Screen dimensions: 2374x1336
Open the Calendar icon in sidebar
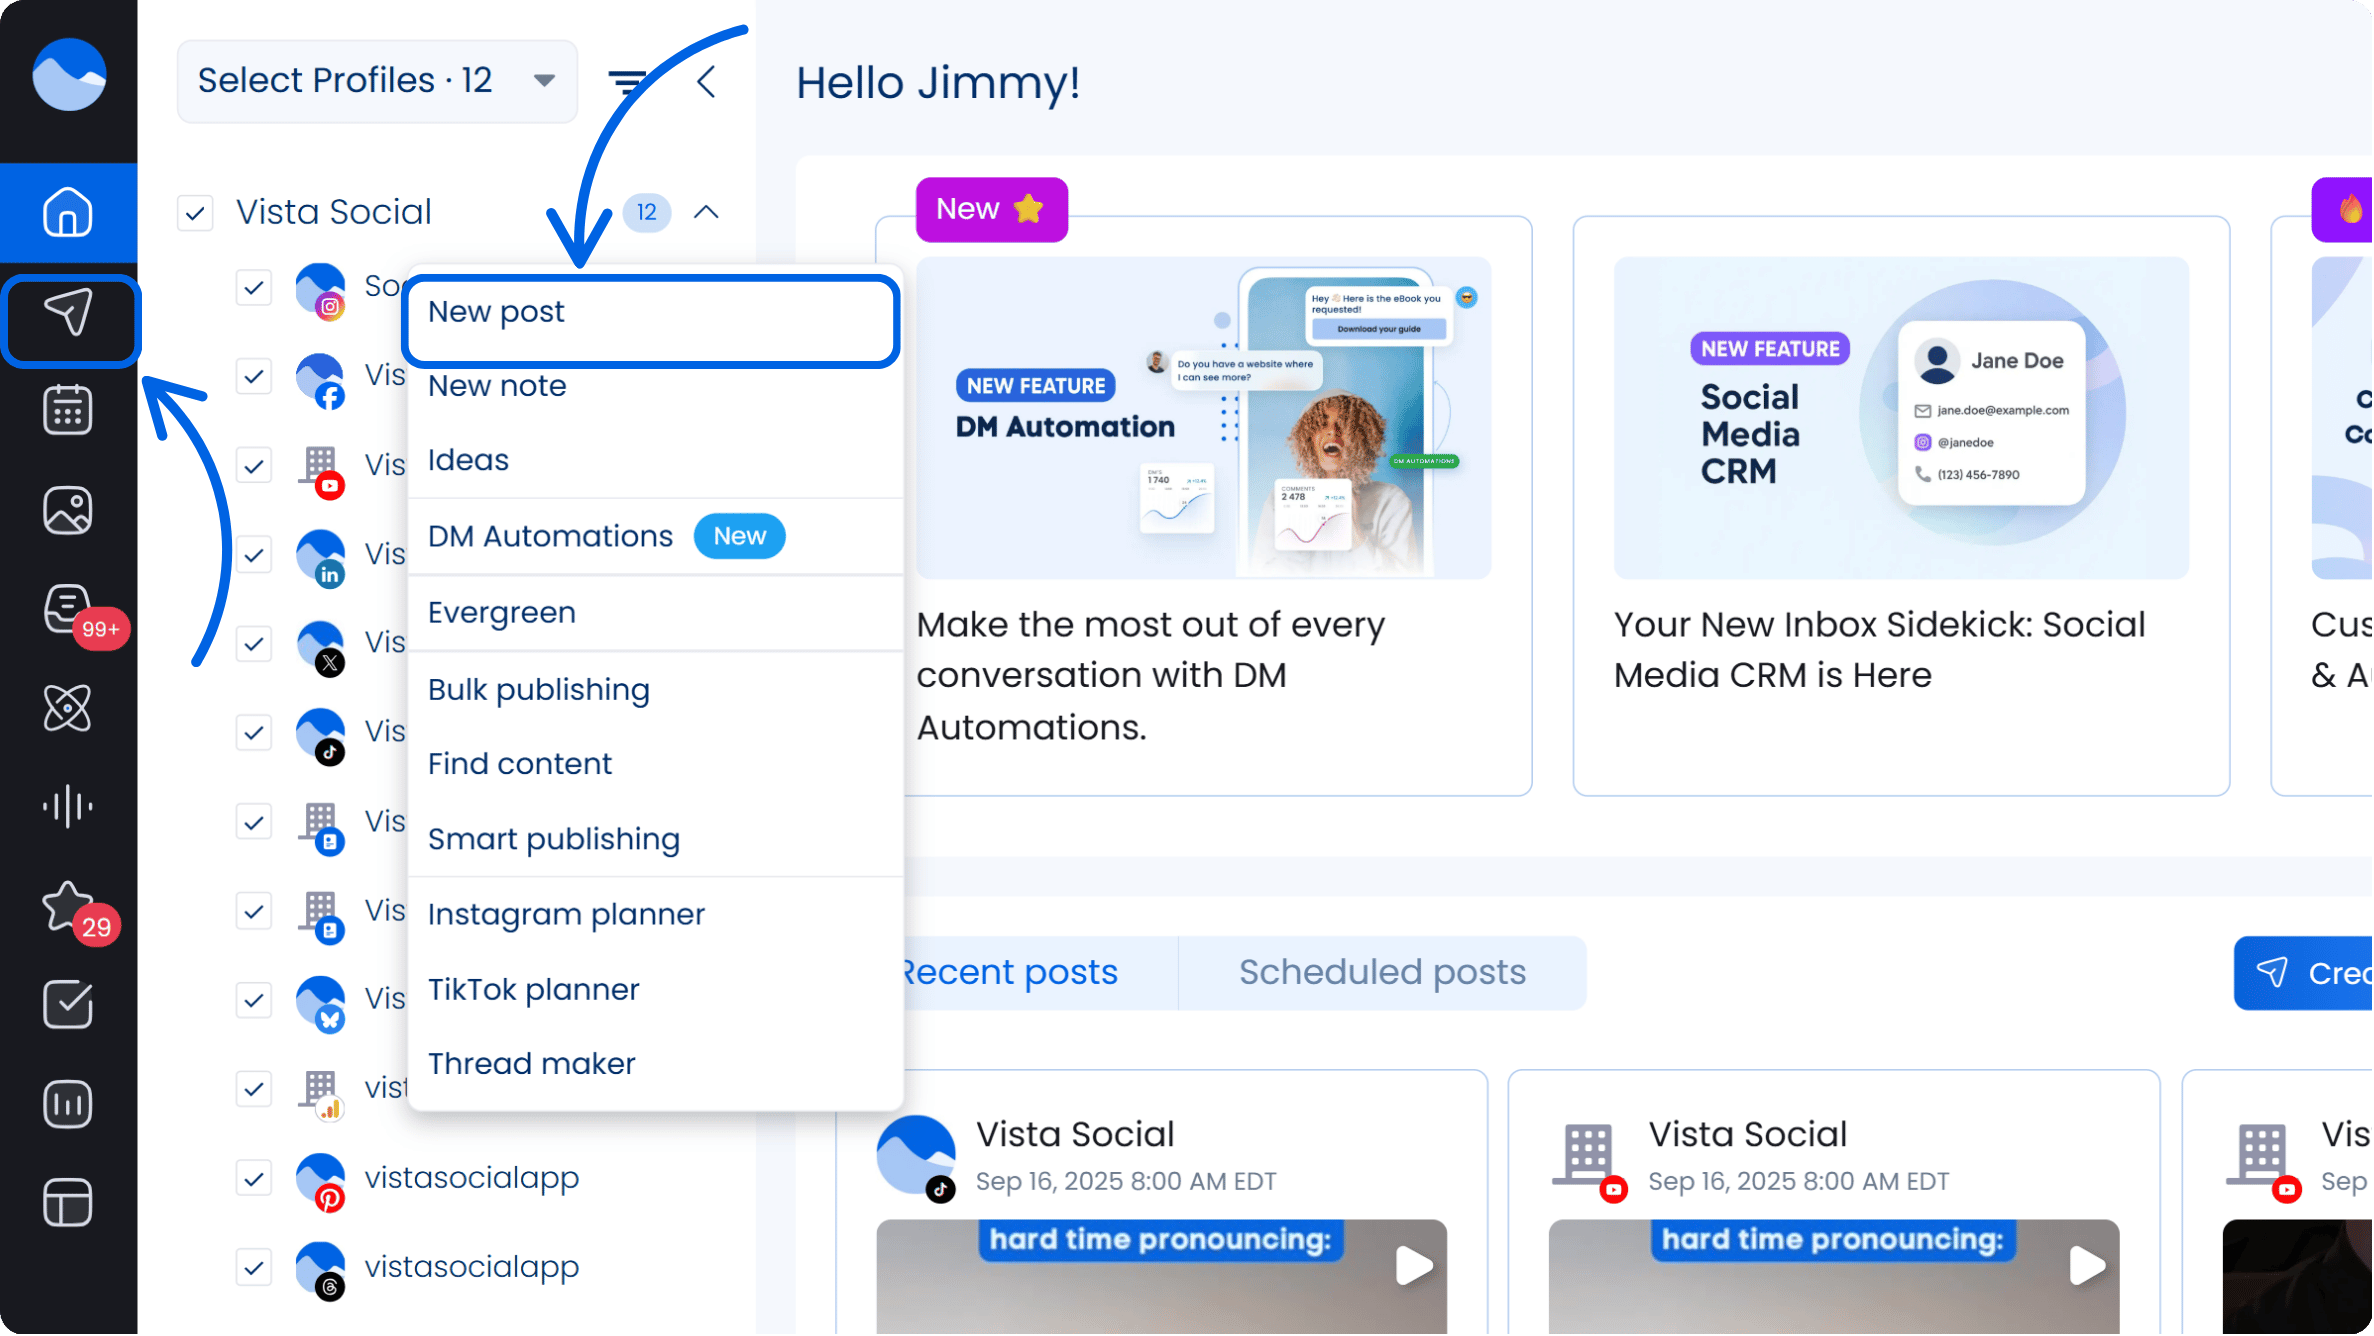pyautogui.click(x=68, y=410)
